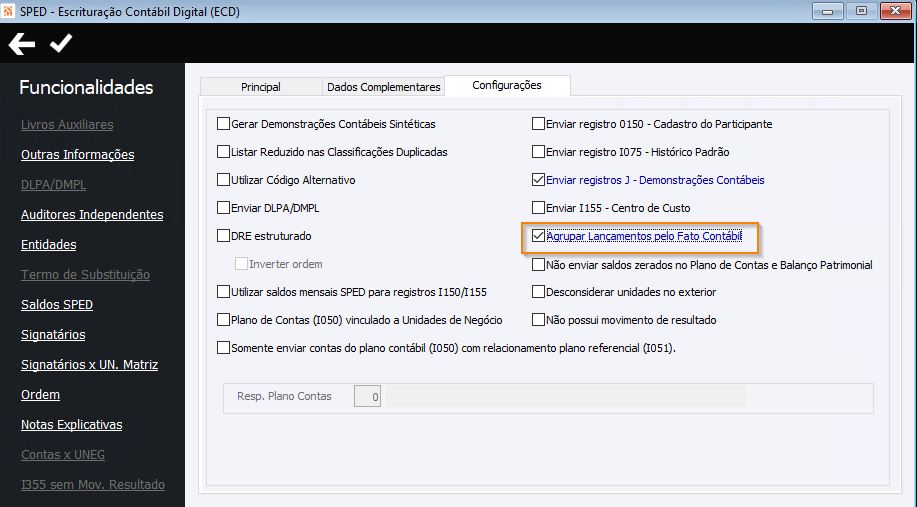The height and width of the screenshot is (507, 917).
Task: Select Signatários in the sidebar
Action: (53, 335)
